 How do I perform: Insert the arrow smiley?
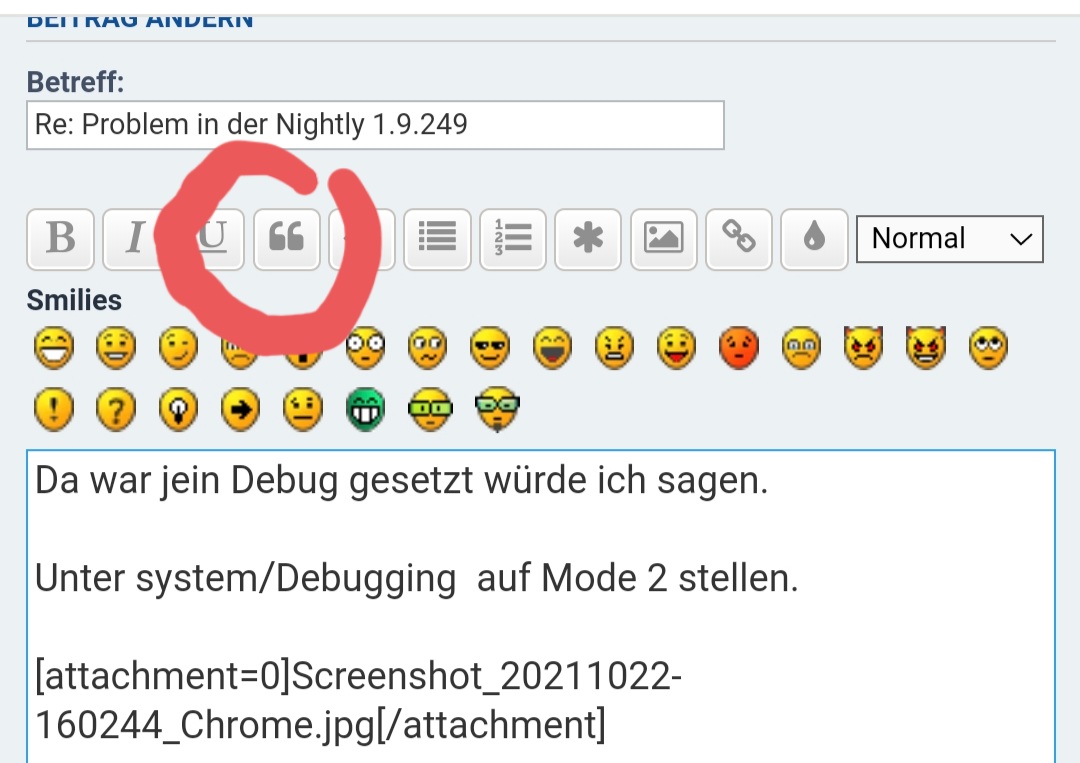[240, 410]
